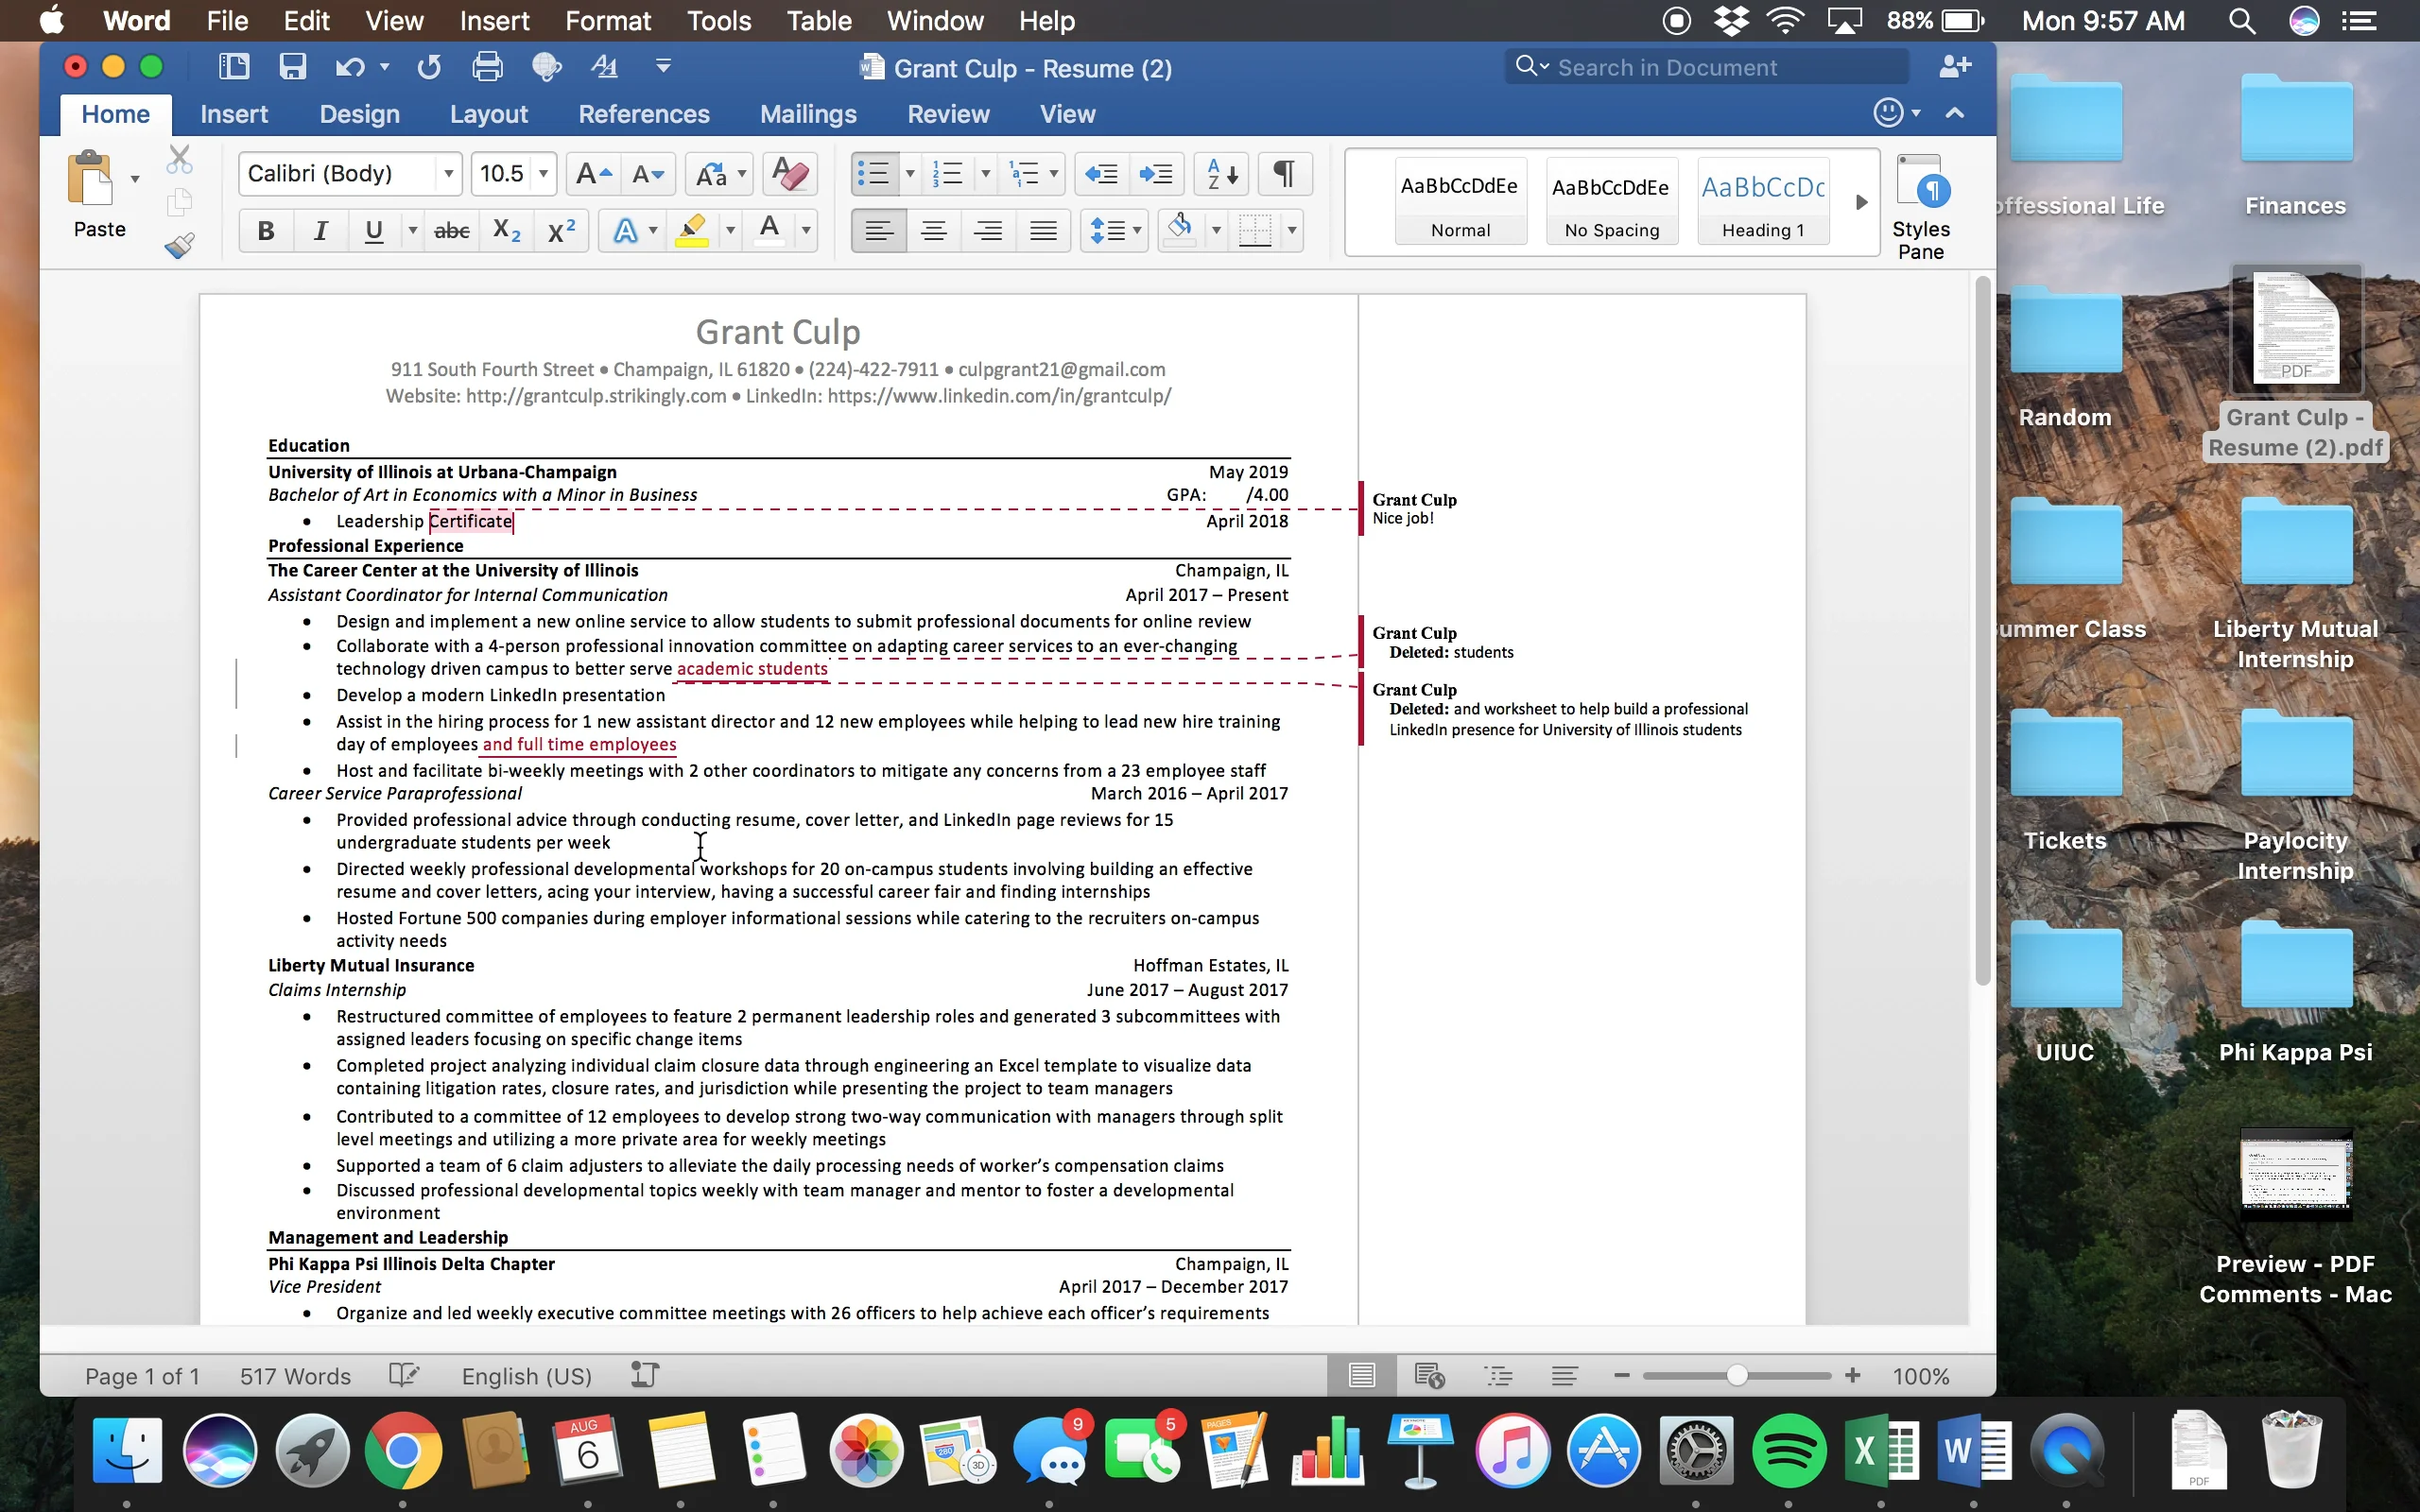Apply the Heading 1 style
Viewport: 2420px width, 1512px height.
[1763, 202]
